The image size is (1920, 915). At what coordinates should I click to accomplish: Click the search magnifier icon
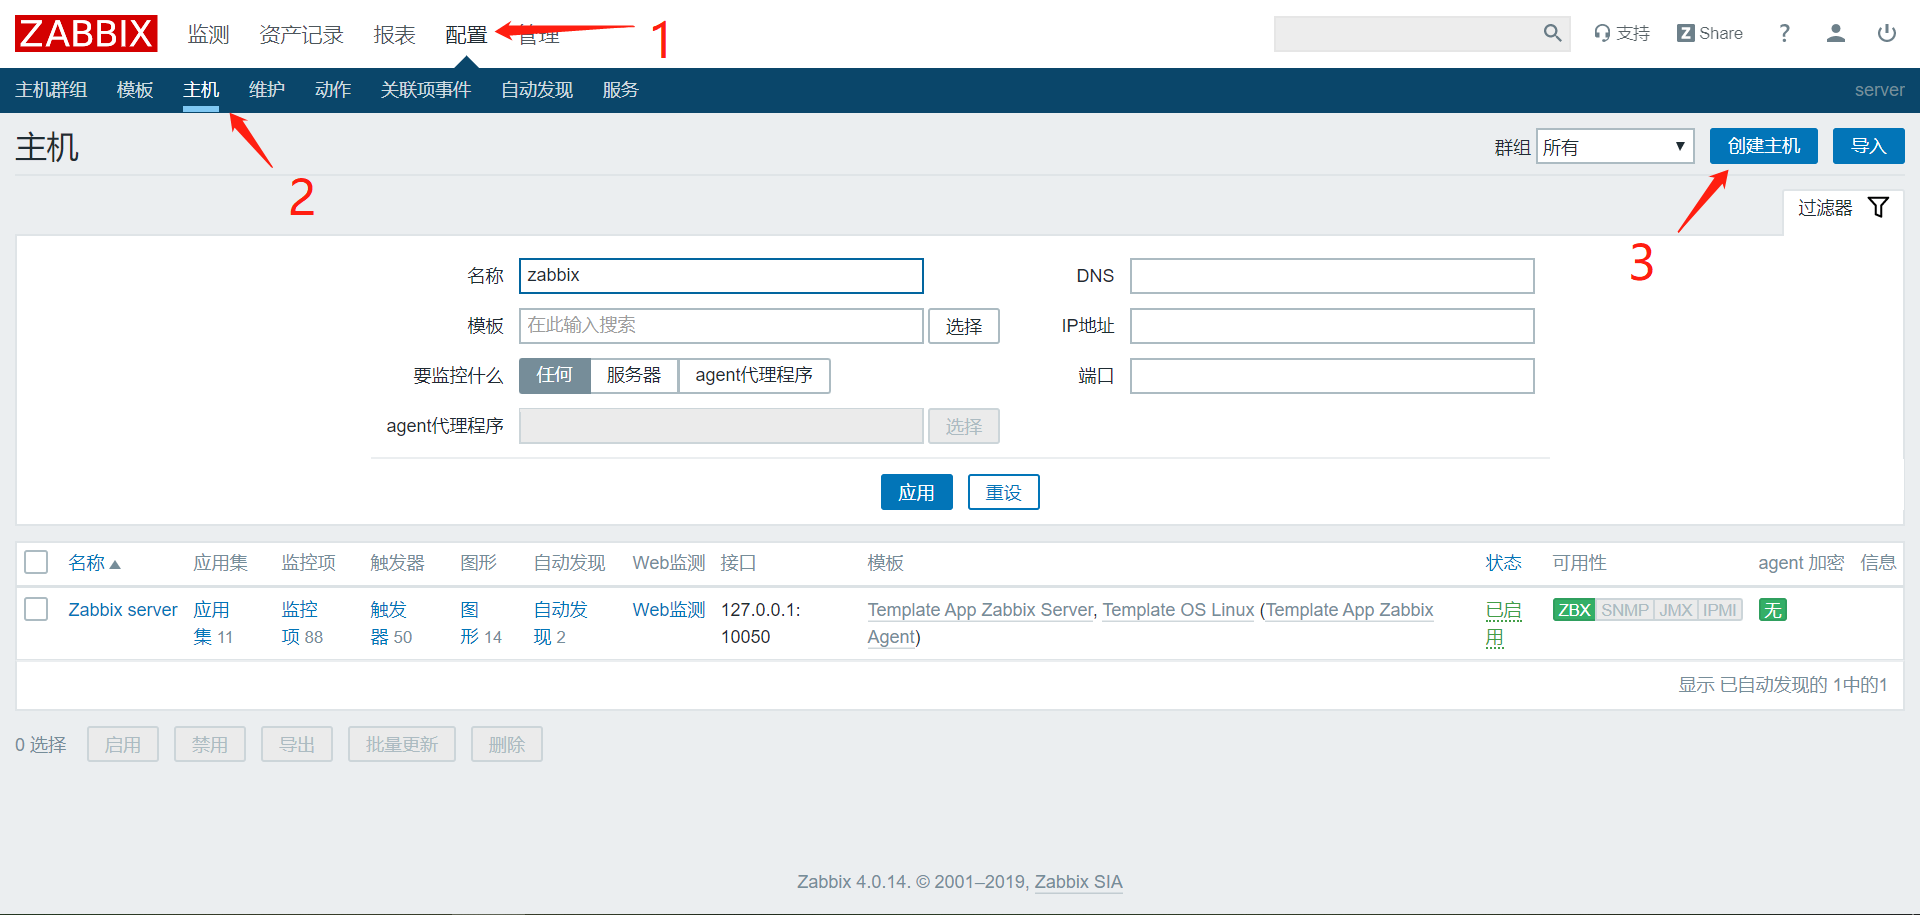pos(1552,33)
